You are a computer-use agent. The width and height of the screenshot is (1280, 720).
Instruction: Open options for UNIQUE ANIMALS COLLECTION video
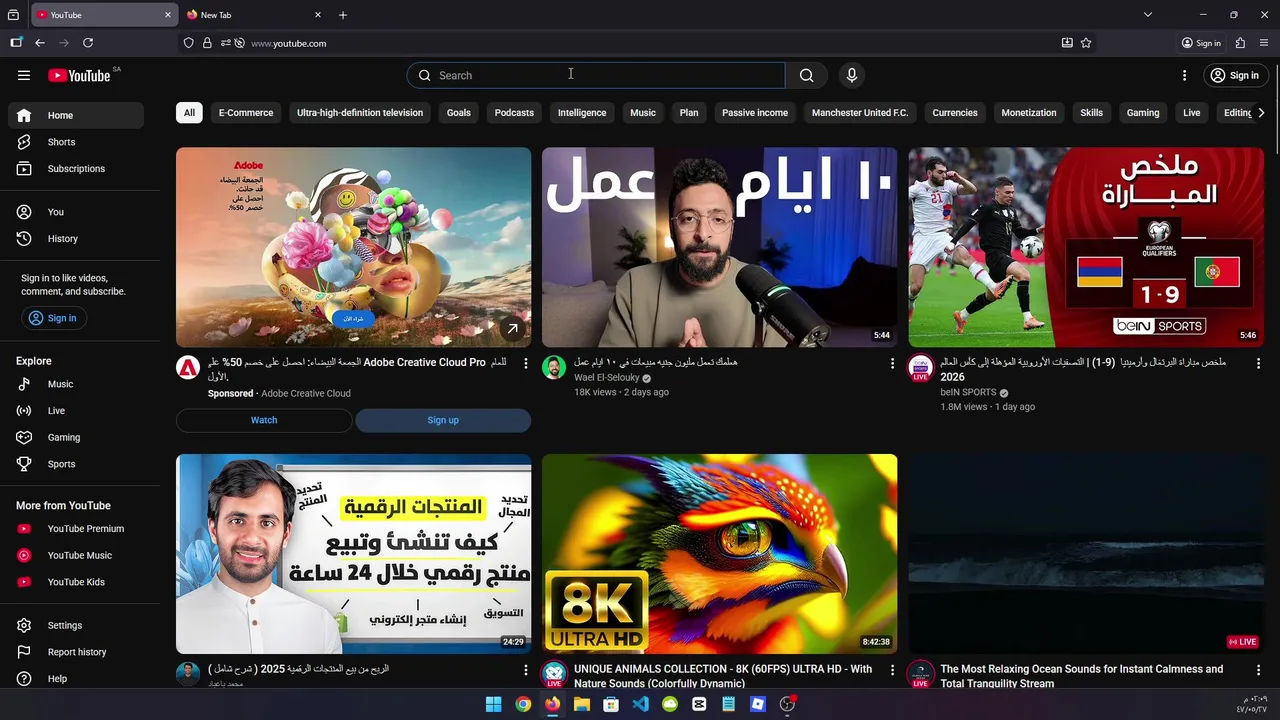point(892,670)
